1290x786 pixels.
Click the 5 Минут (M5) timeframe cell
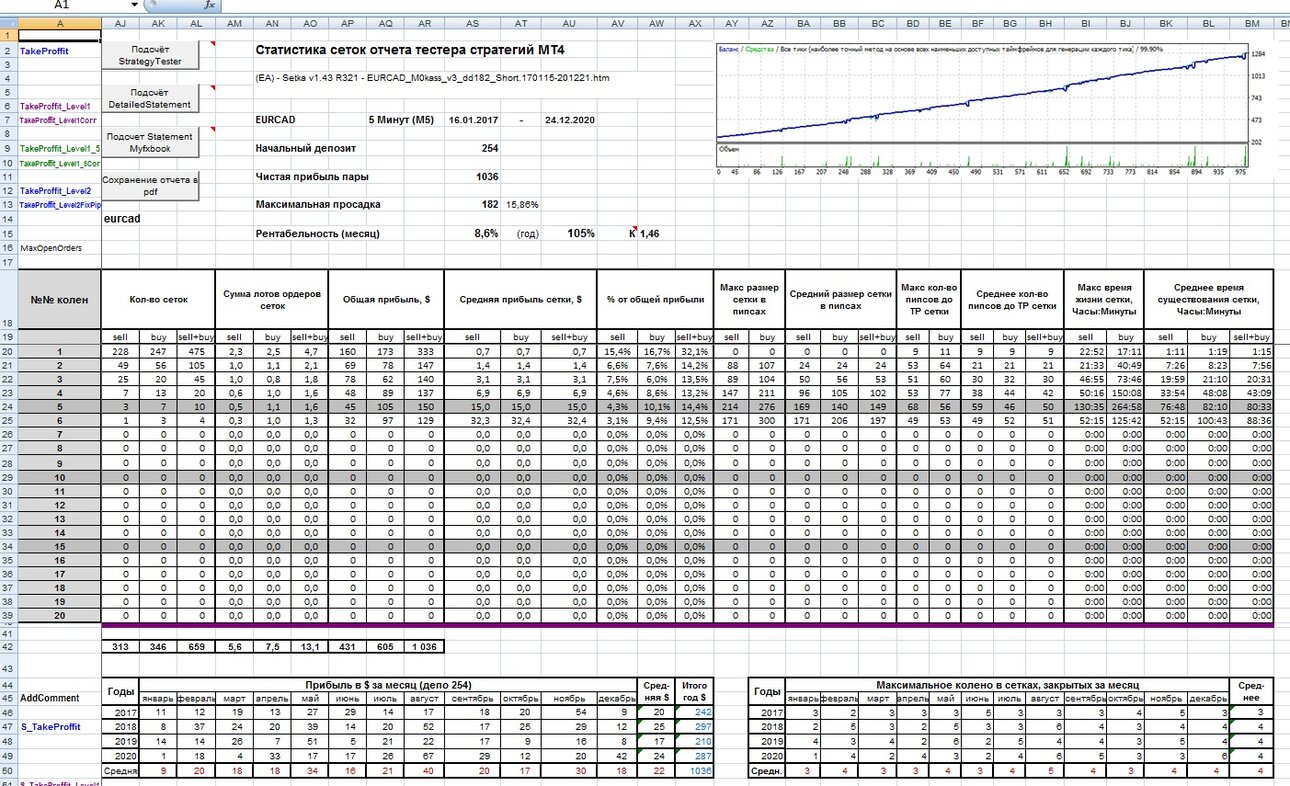click(401, 120)
